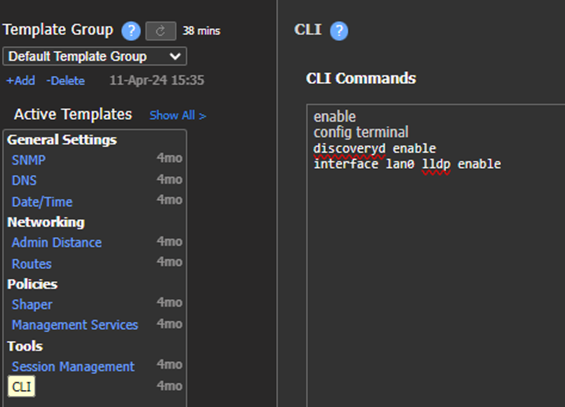Click the 38 mins refresh timestamp

coord(201,31)
